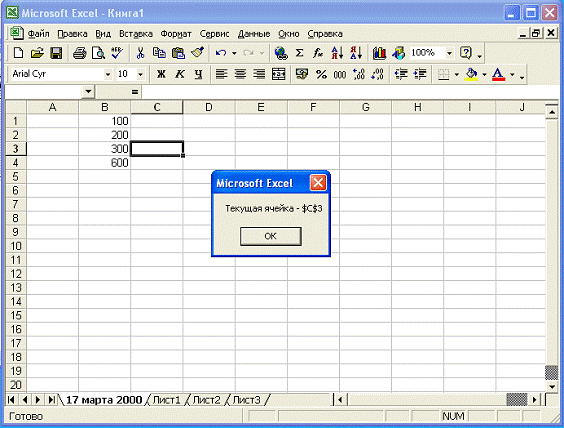Decrease indent icon
Image resolution: width=564 pixels, height=428 pixels.
coord(401,74)
